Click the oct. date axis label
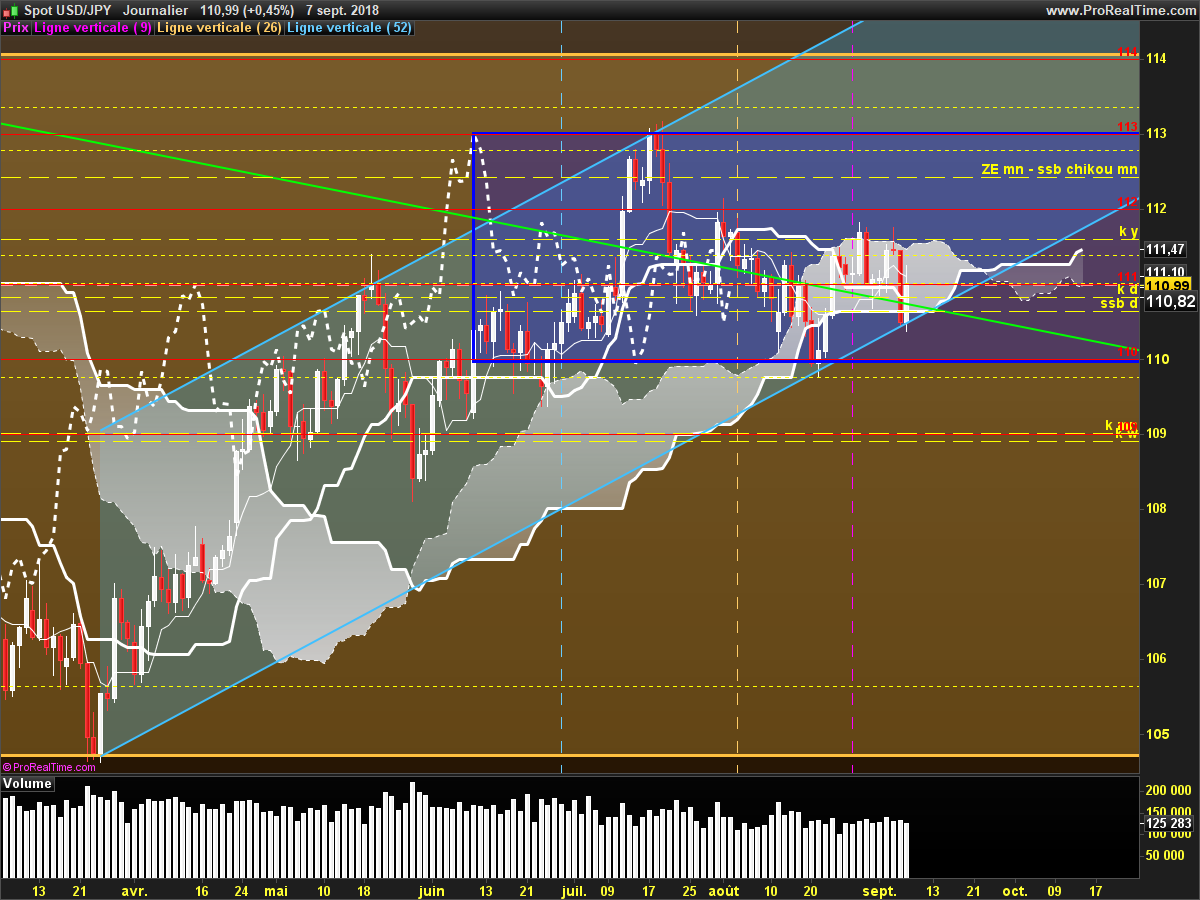The width and height of the screenshot is (1200, 900). pos(1015,890)
